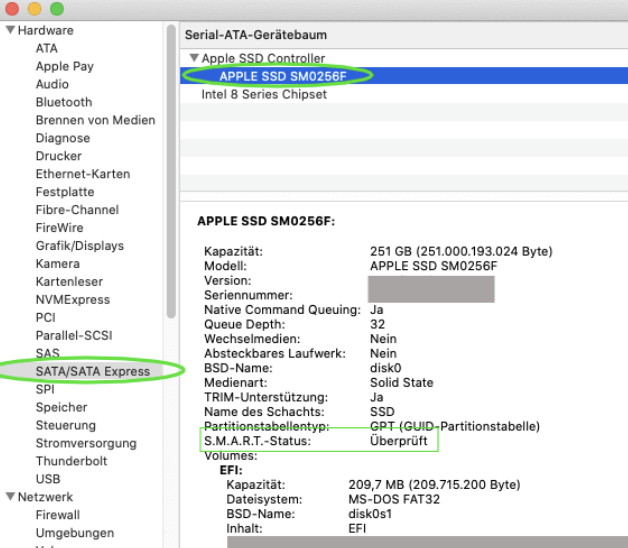The width and height of the screenshot is (628, 548).
Task: Collapse the Hardware section triangle
Action: 10,30
